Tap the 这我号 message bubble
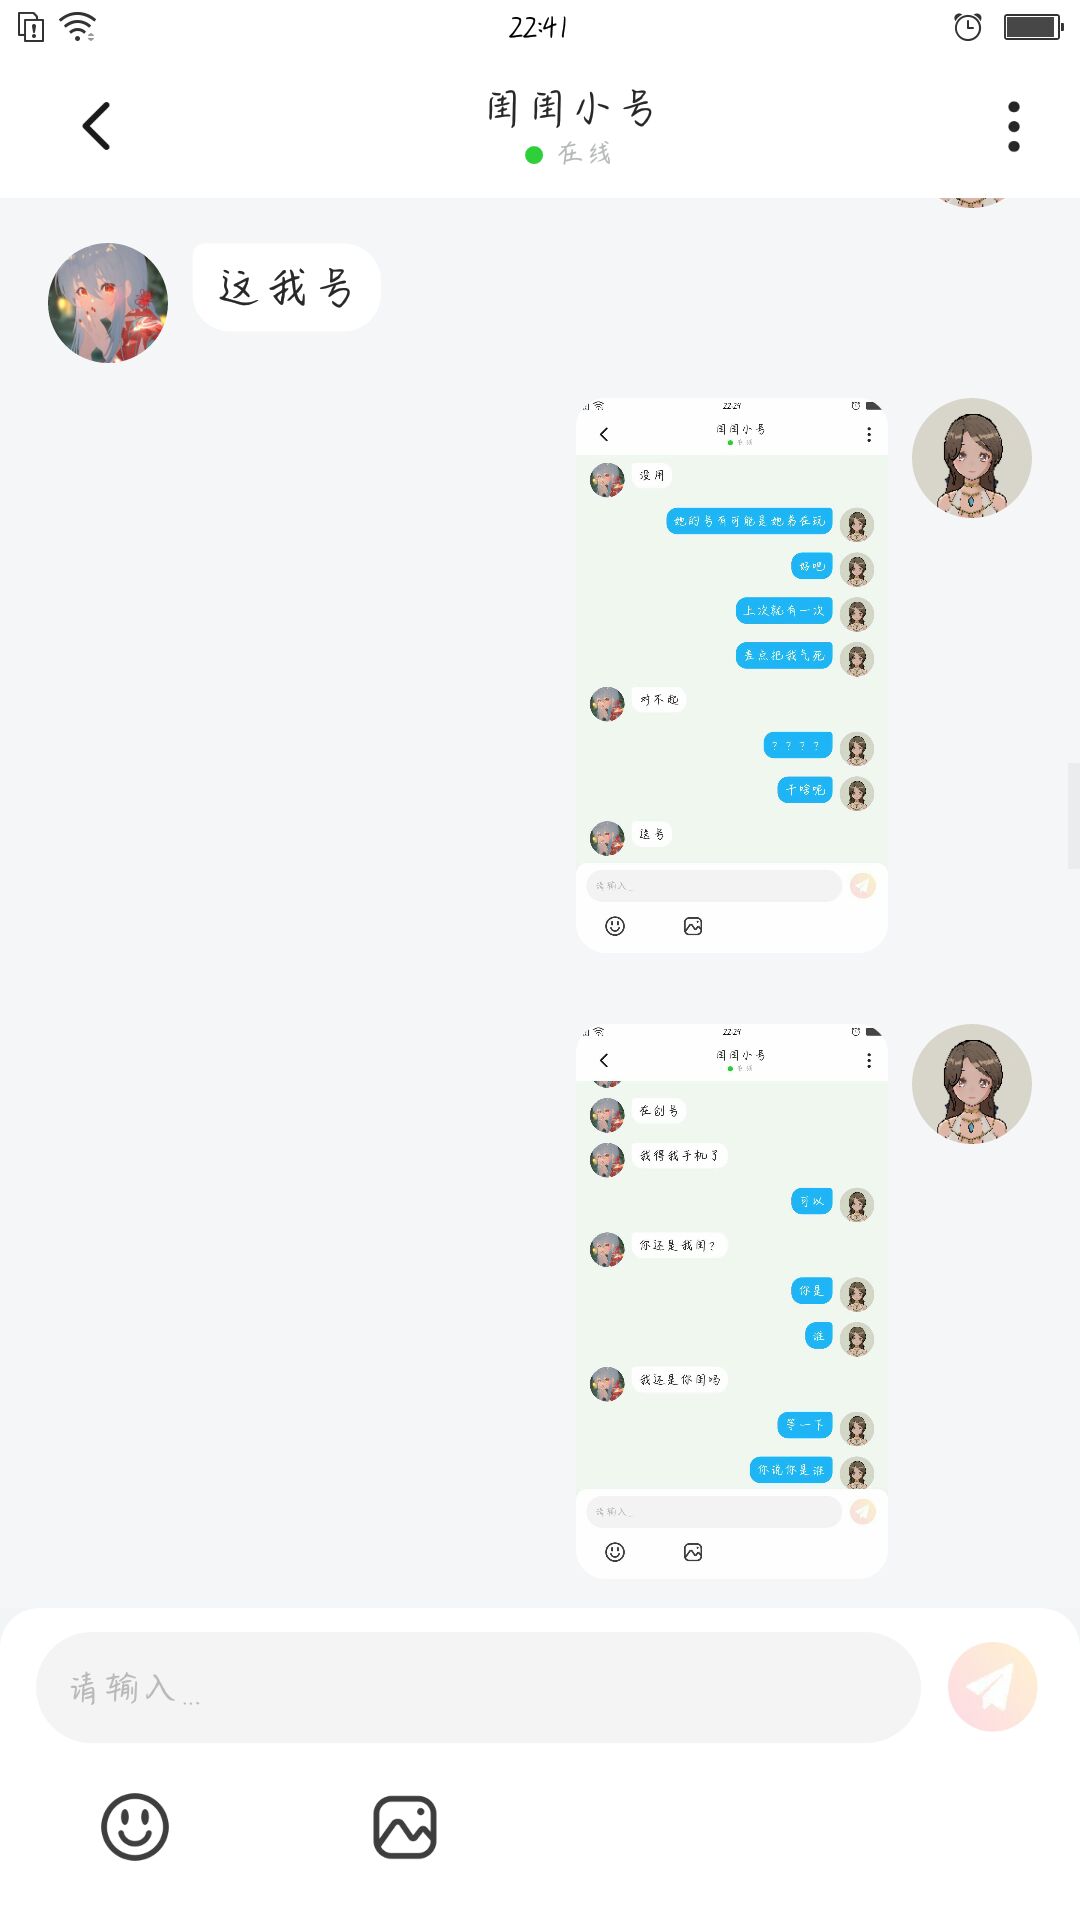This screenshot has width=1080, height=1920. tap(286, 287)
